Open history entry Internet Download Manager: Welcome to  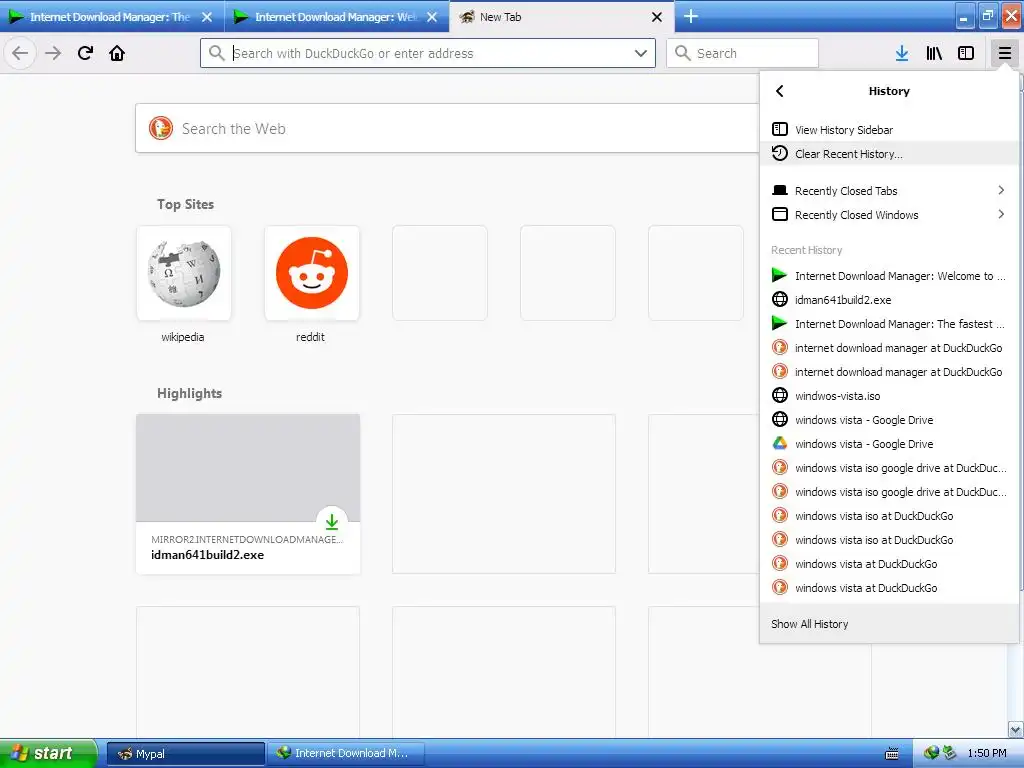click(889, 276)
